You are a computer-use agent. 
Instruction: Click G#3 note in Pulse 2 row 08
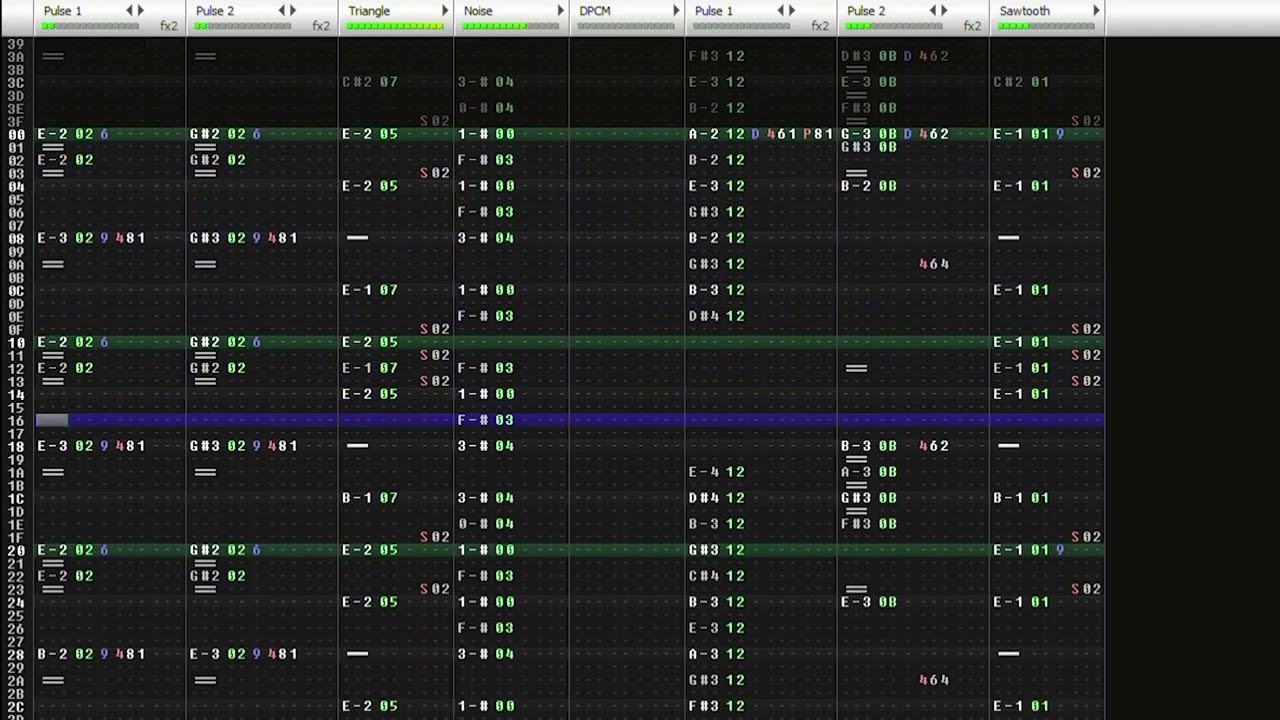click(x=205, y=238)
